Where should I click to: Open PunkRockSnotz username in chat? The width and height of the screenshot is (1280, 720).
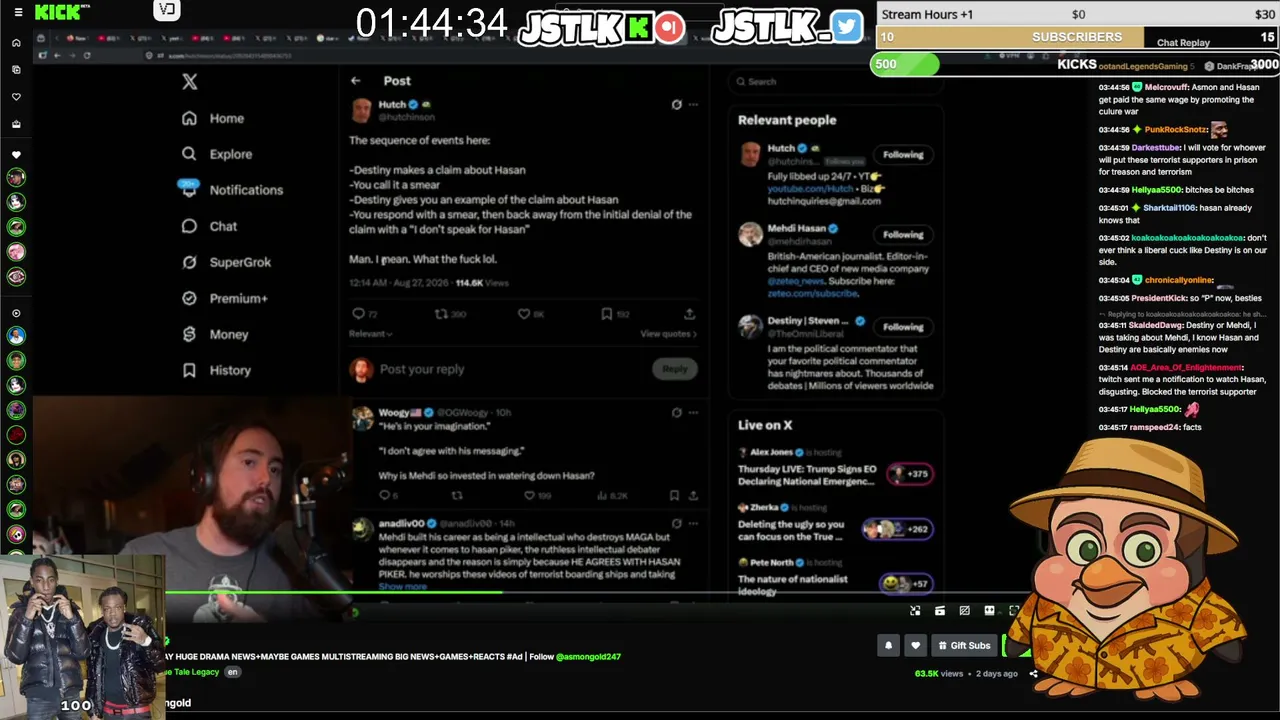point(1176,130)
